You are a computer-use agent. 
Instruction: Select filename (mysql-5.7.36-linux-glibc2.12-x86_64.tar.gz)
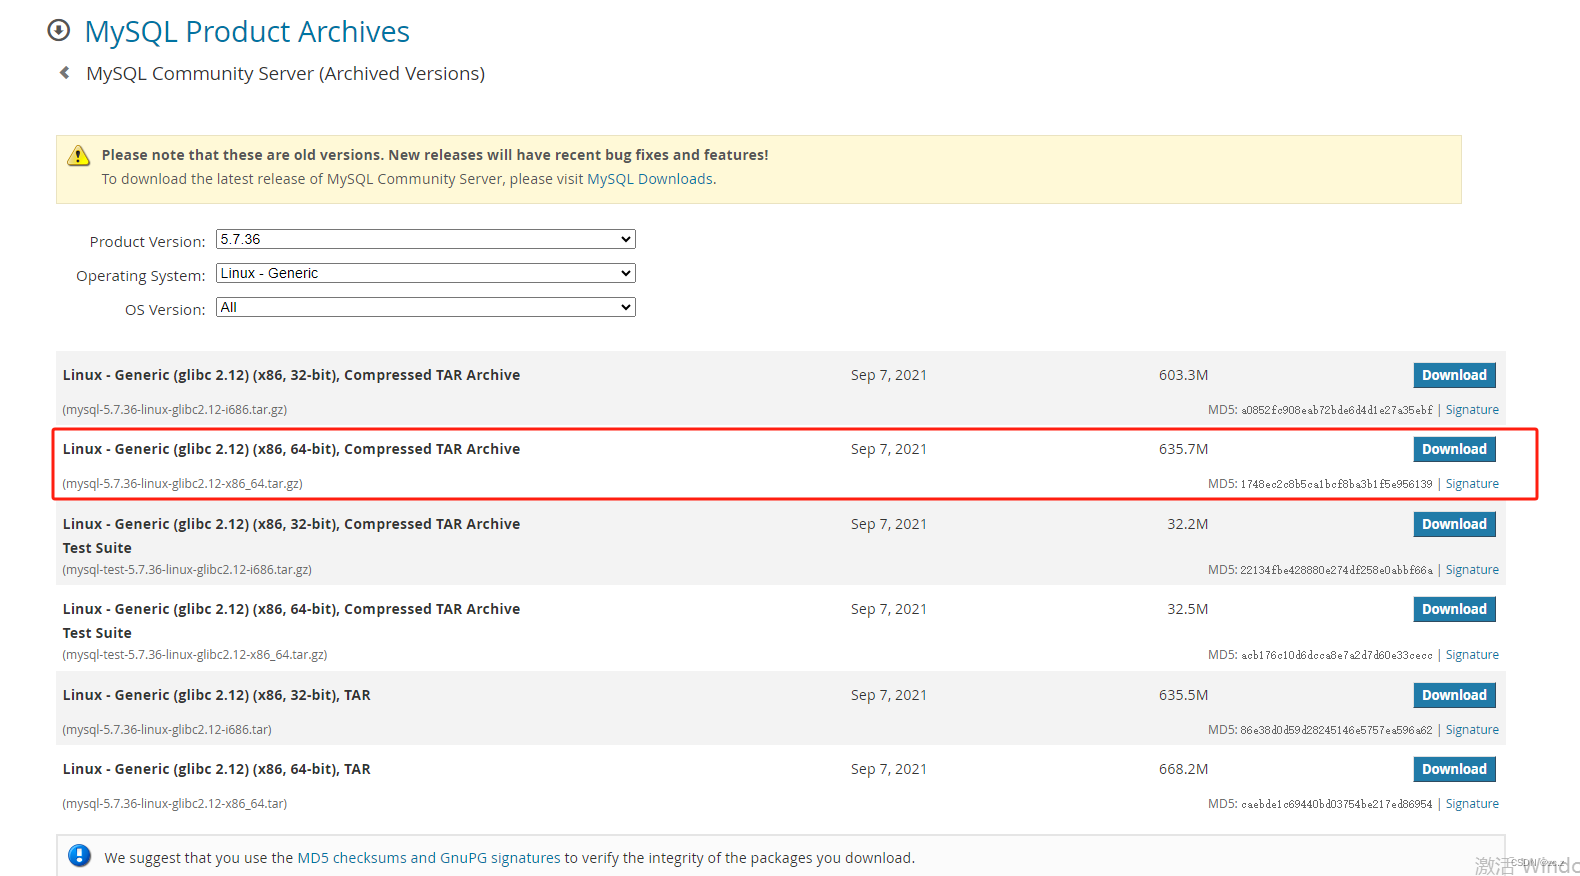(182, 484)
